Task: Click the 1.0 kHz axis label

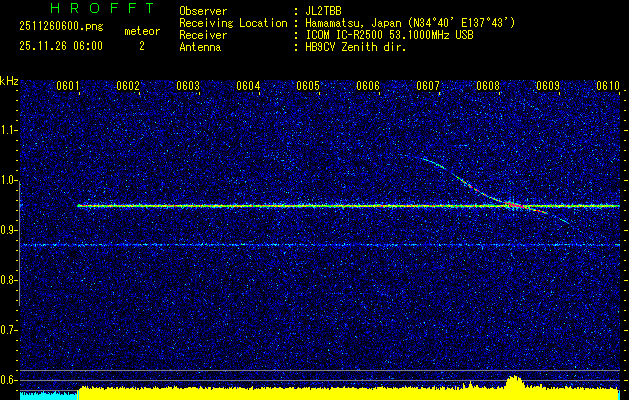Action: click(x=9, y=180)
